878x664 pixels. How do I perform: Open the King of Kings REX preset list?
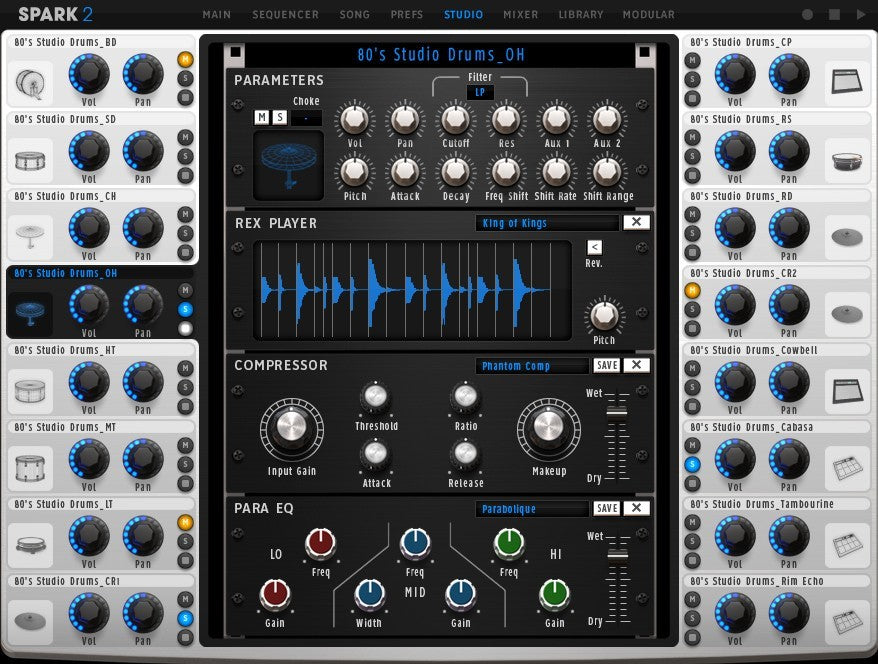pos(547,223)
